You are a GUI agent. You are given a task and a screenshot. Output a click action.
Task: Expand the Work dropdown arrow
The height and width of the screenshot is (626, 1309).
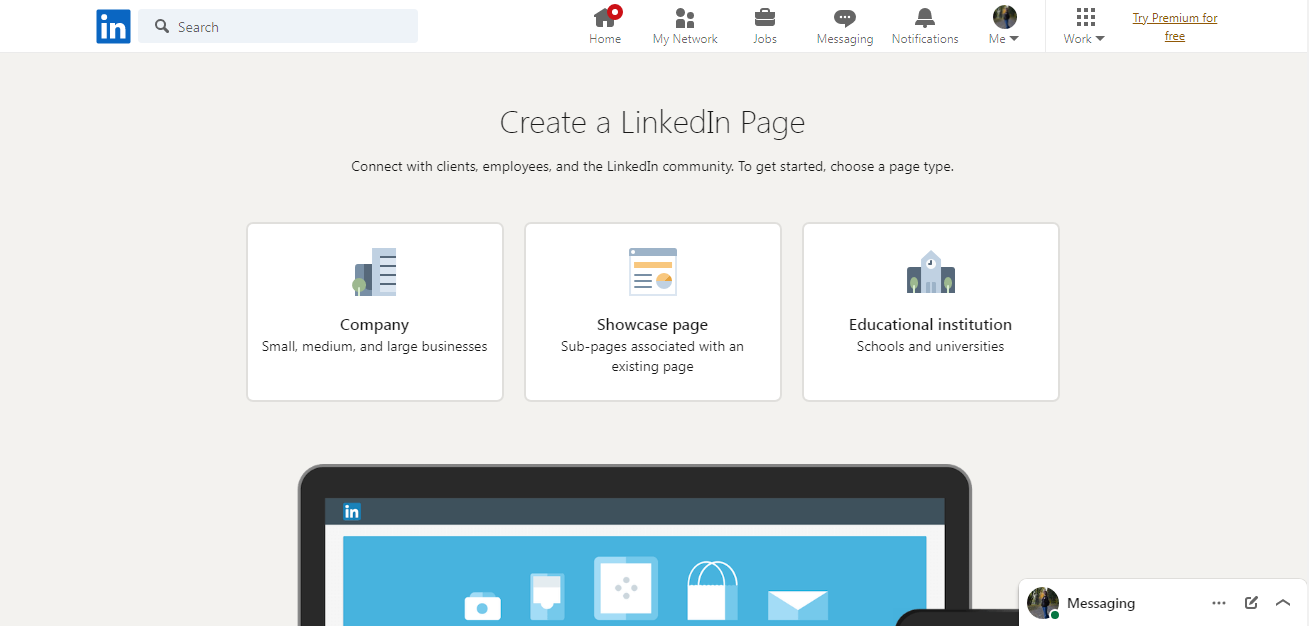(1100, 39)
